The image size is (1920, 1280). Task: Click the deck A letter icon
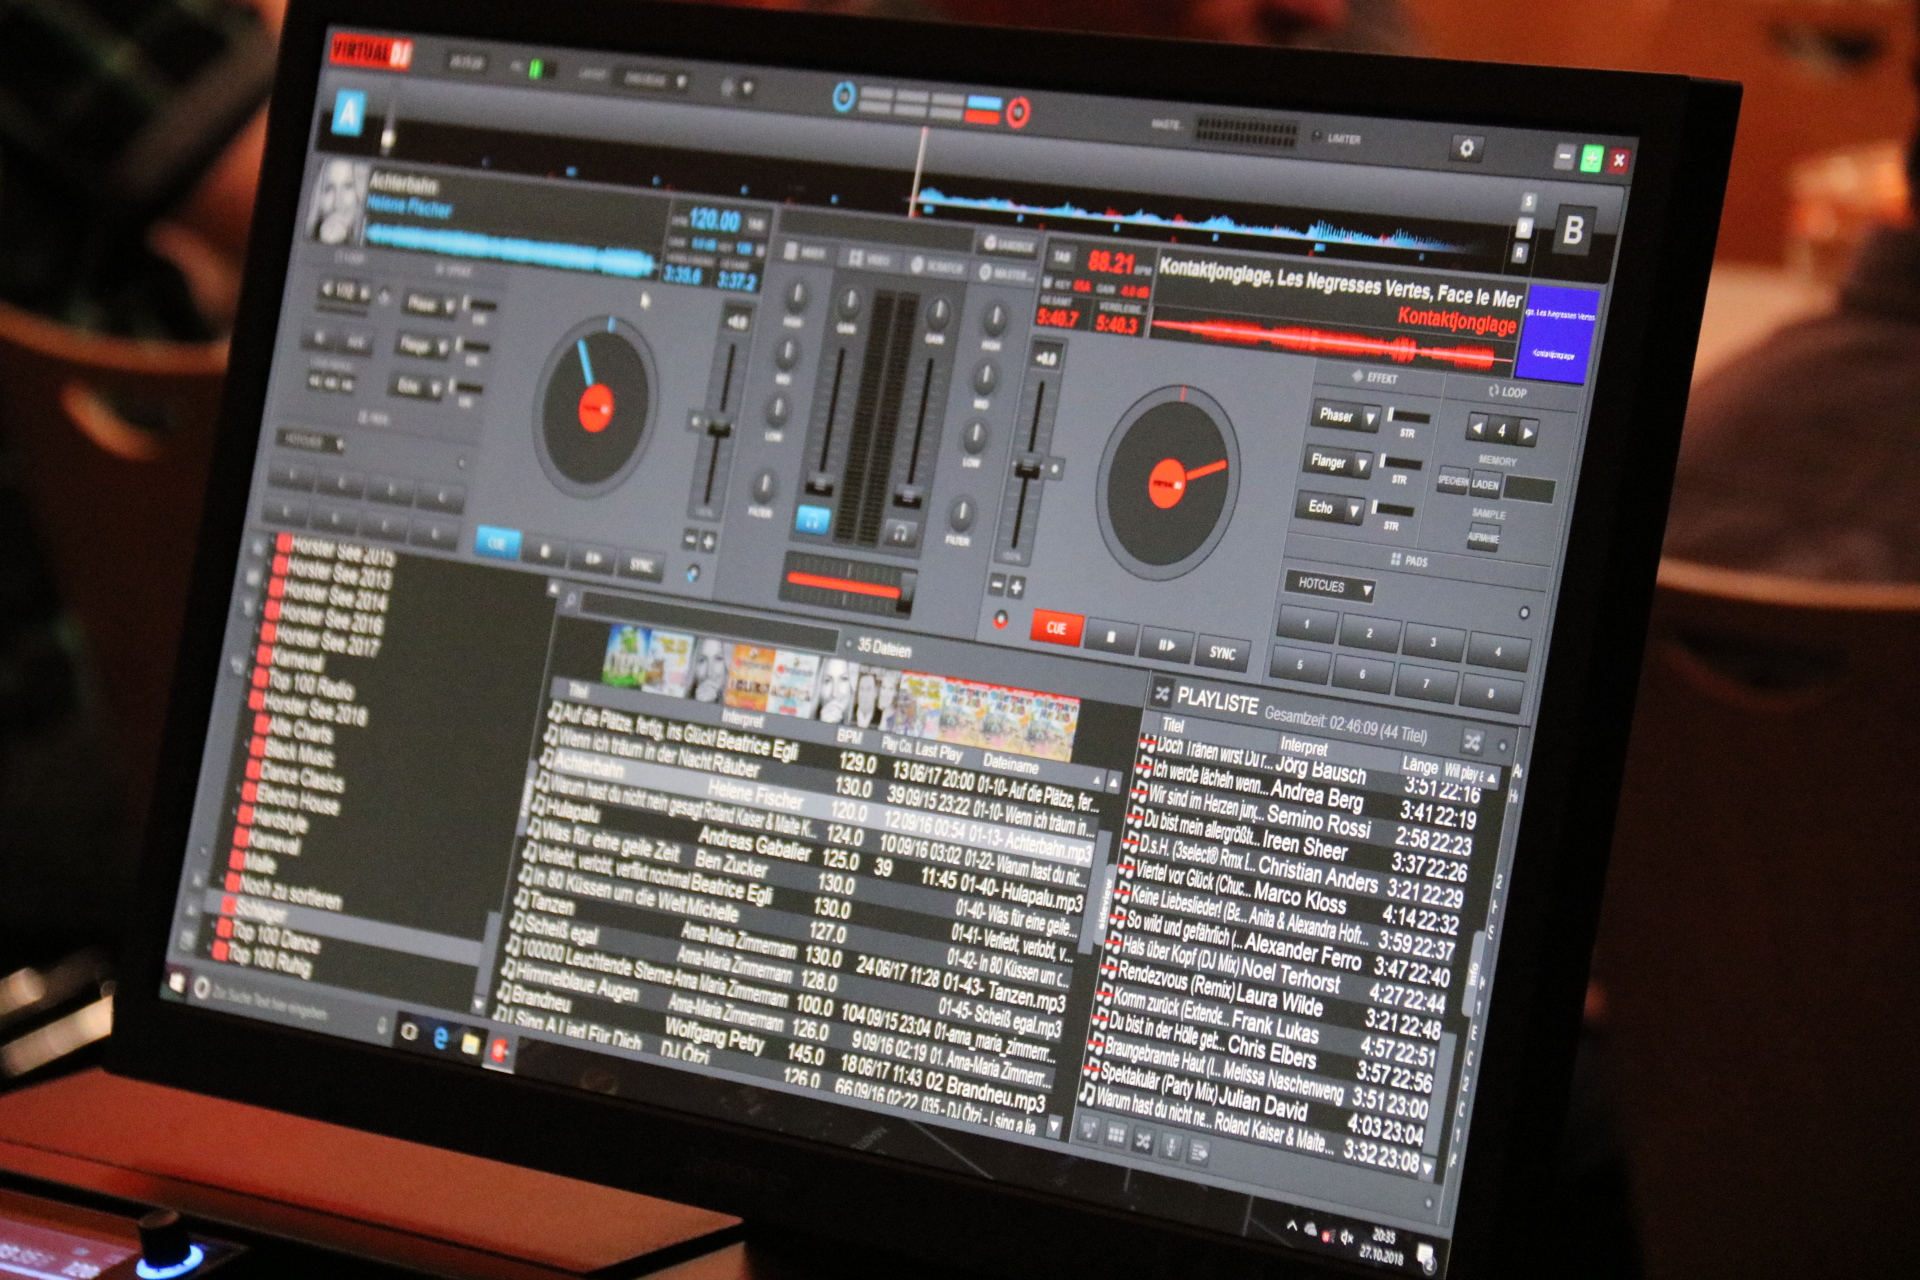tap(349, 115)
